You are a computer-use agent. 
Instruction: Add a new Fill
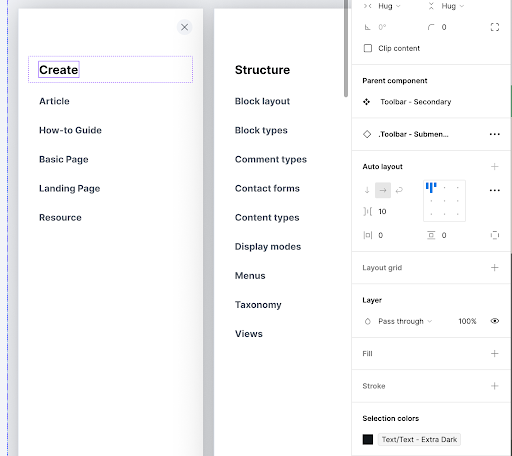click(495, 353)
